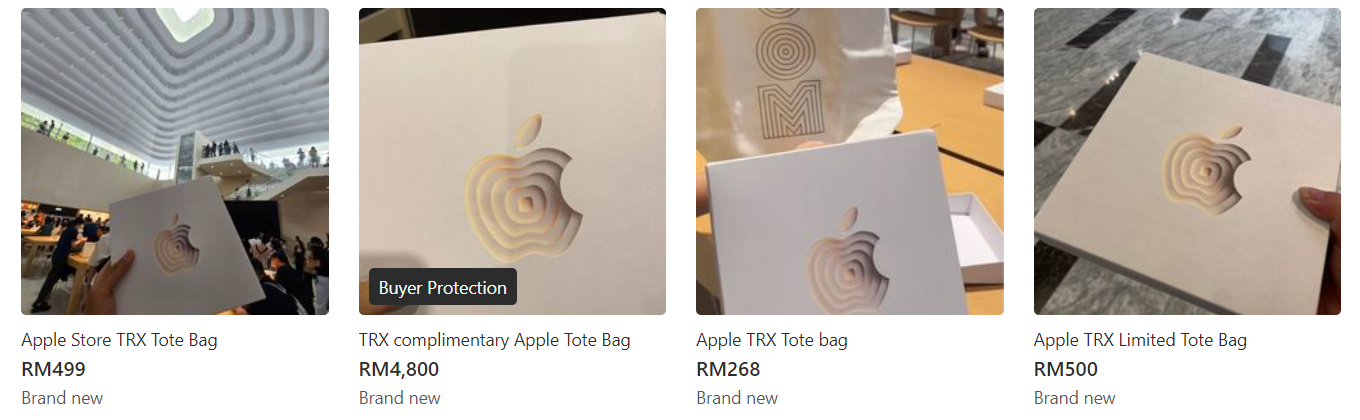The width and height of the screenshot is (1360, 420).
Task: Click 'Brand new' under the RM499 listing
Action: point(62,398)
